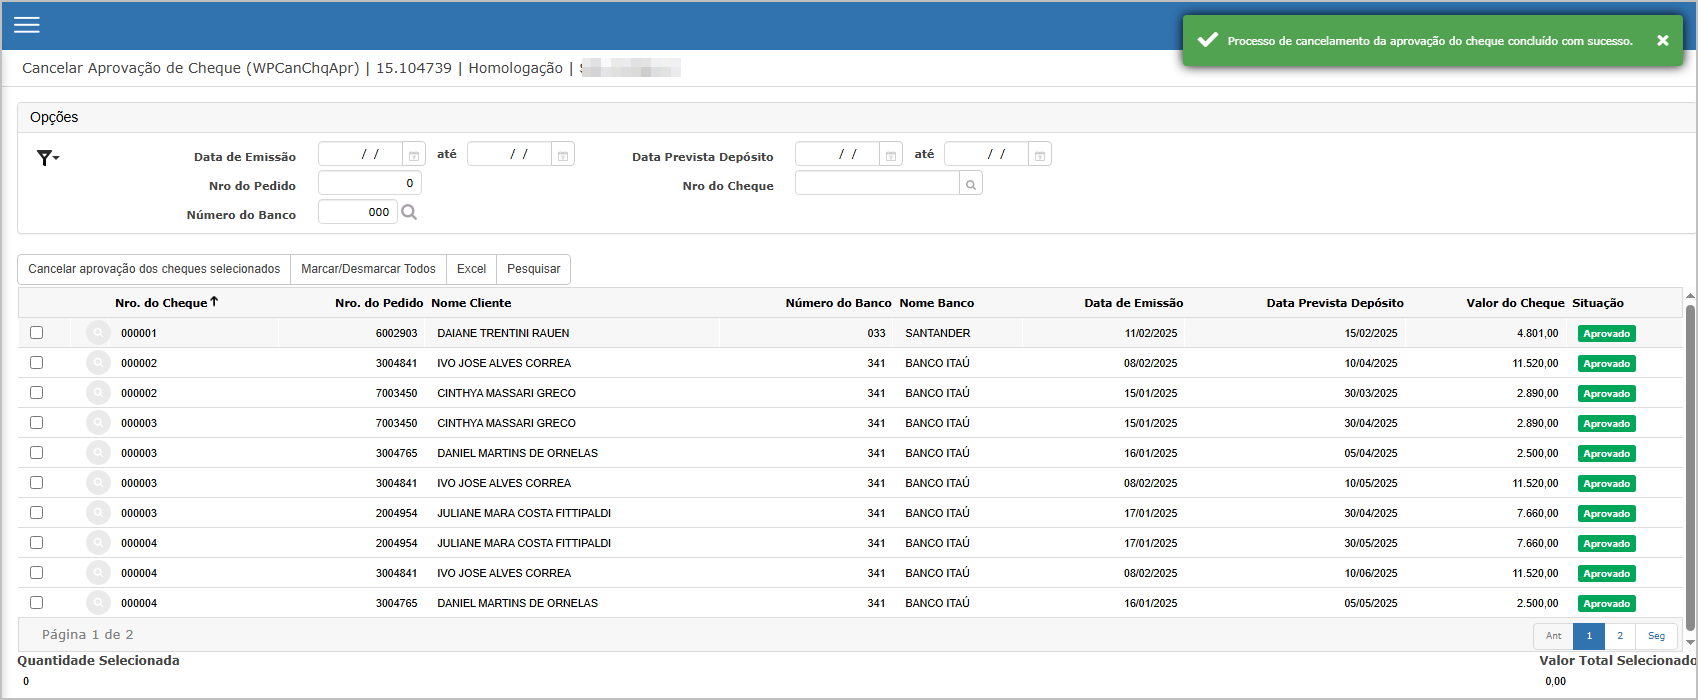1698x700 pixels.
Task: Click the Pesquisar button
Action: 534,269
